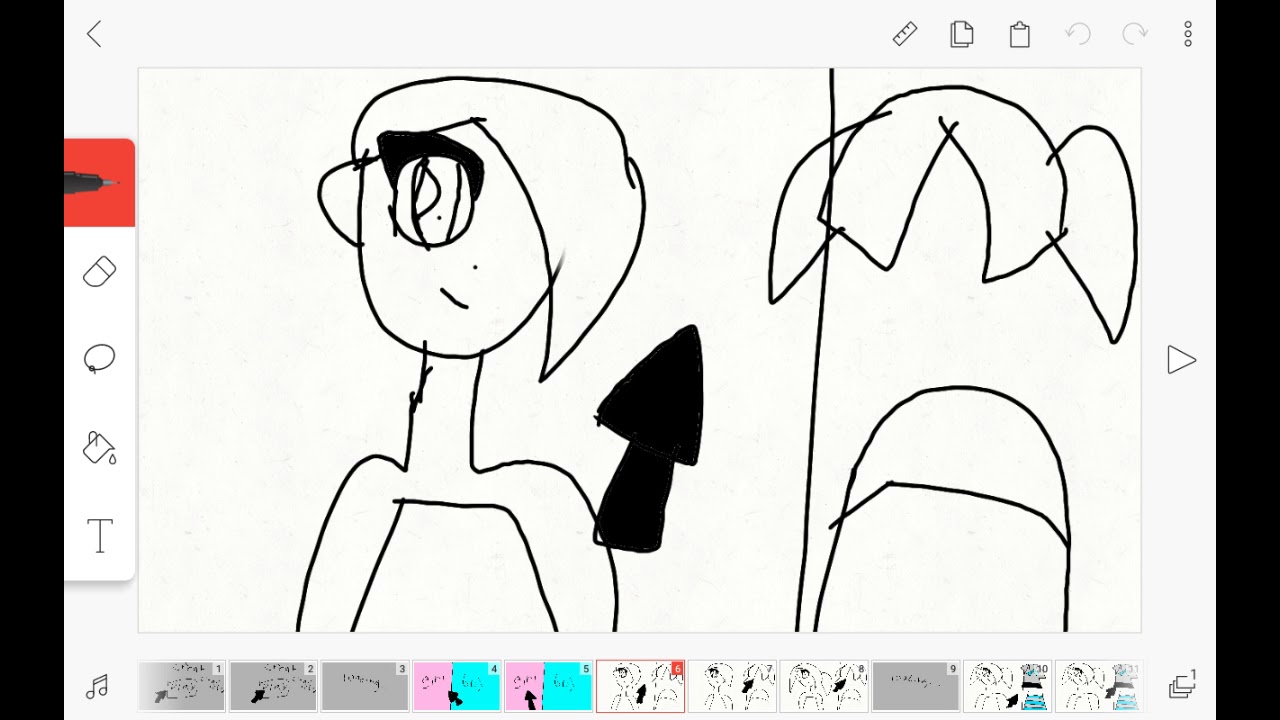This screenshot has height=720, width=1280.
Task: Redo the last undone stroke
Action: [1135, 34]
